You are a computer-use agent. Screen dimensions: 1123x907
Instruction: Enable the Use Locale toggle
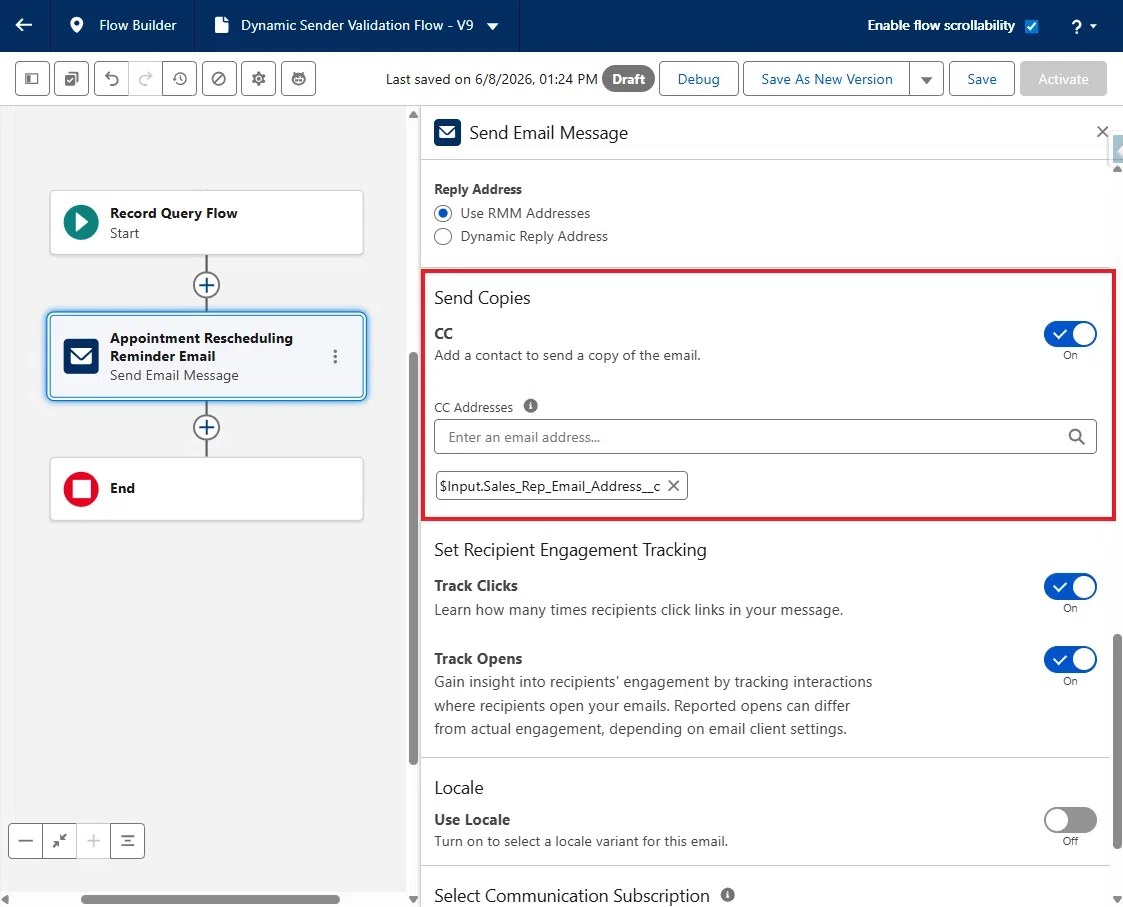click(x=1070, y=820)
